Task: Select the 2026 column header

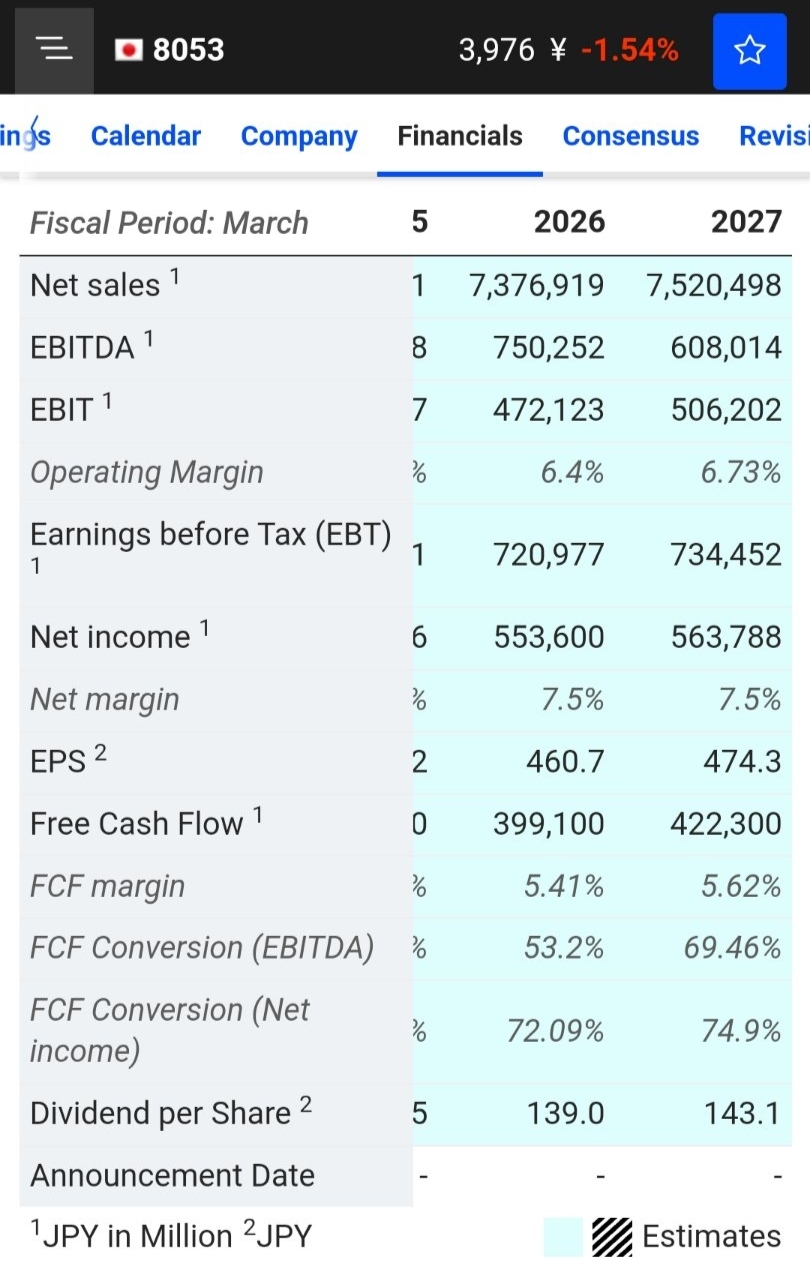Action: point(569,222)
